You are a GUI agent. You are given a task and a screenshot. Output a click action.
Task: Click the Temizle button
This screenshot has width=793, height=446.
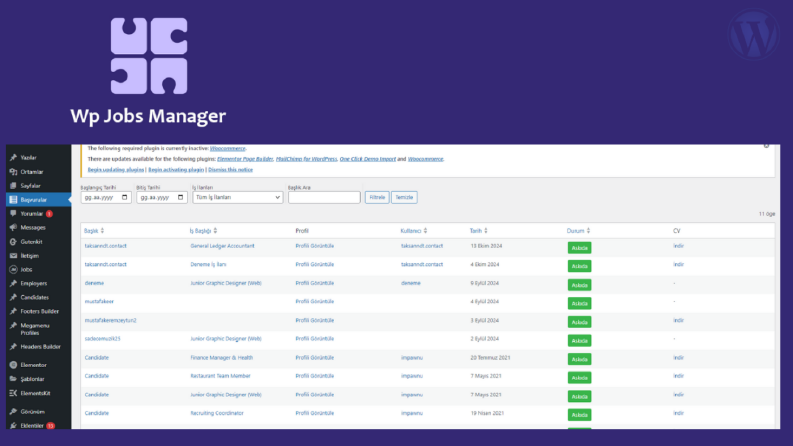tap(404, 197)
